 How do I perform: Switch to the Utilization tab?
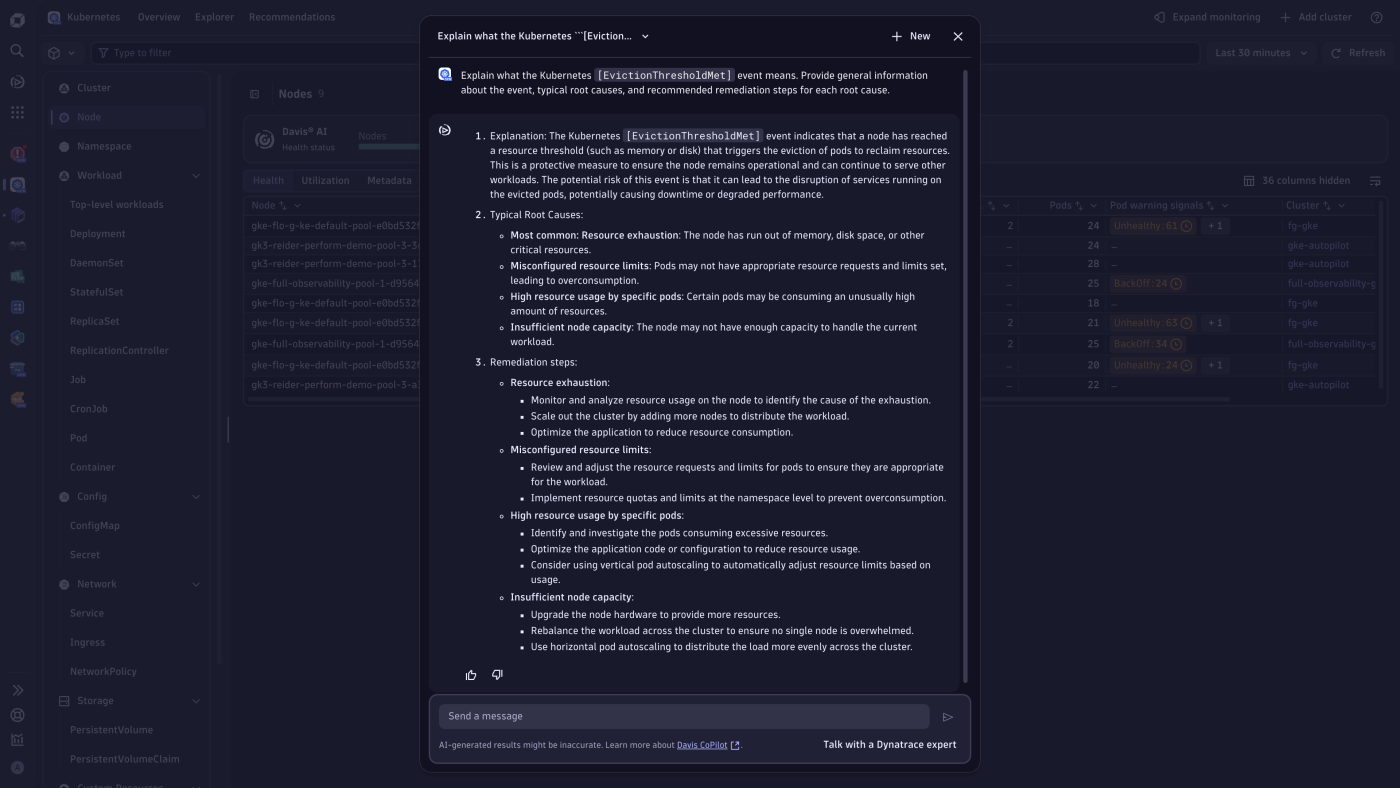[x=325, y=181]
